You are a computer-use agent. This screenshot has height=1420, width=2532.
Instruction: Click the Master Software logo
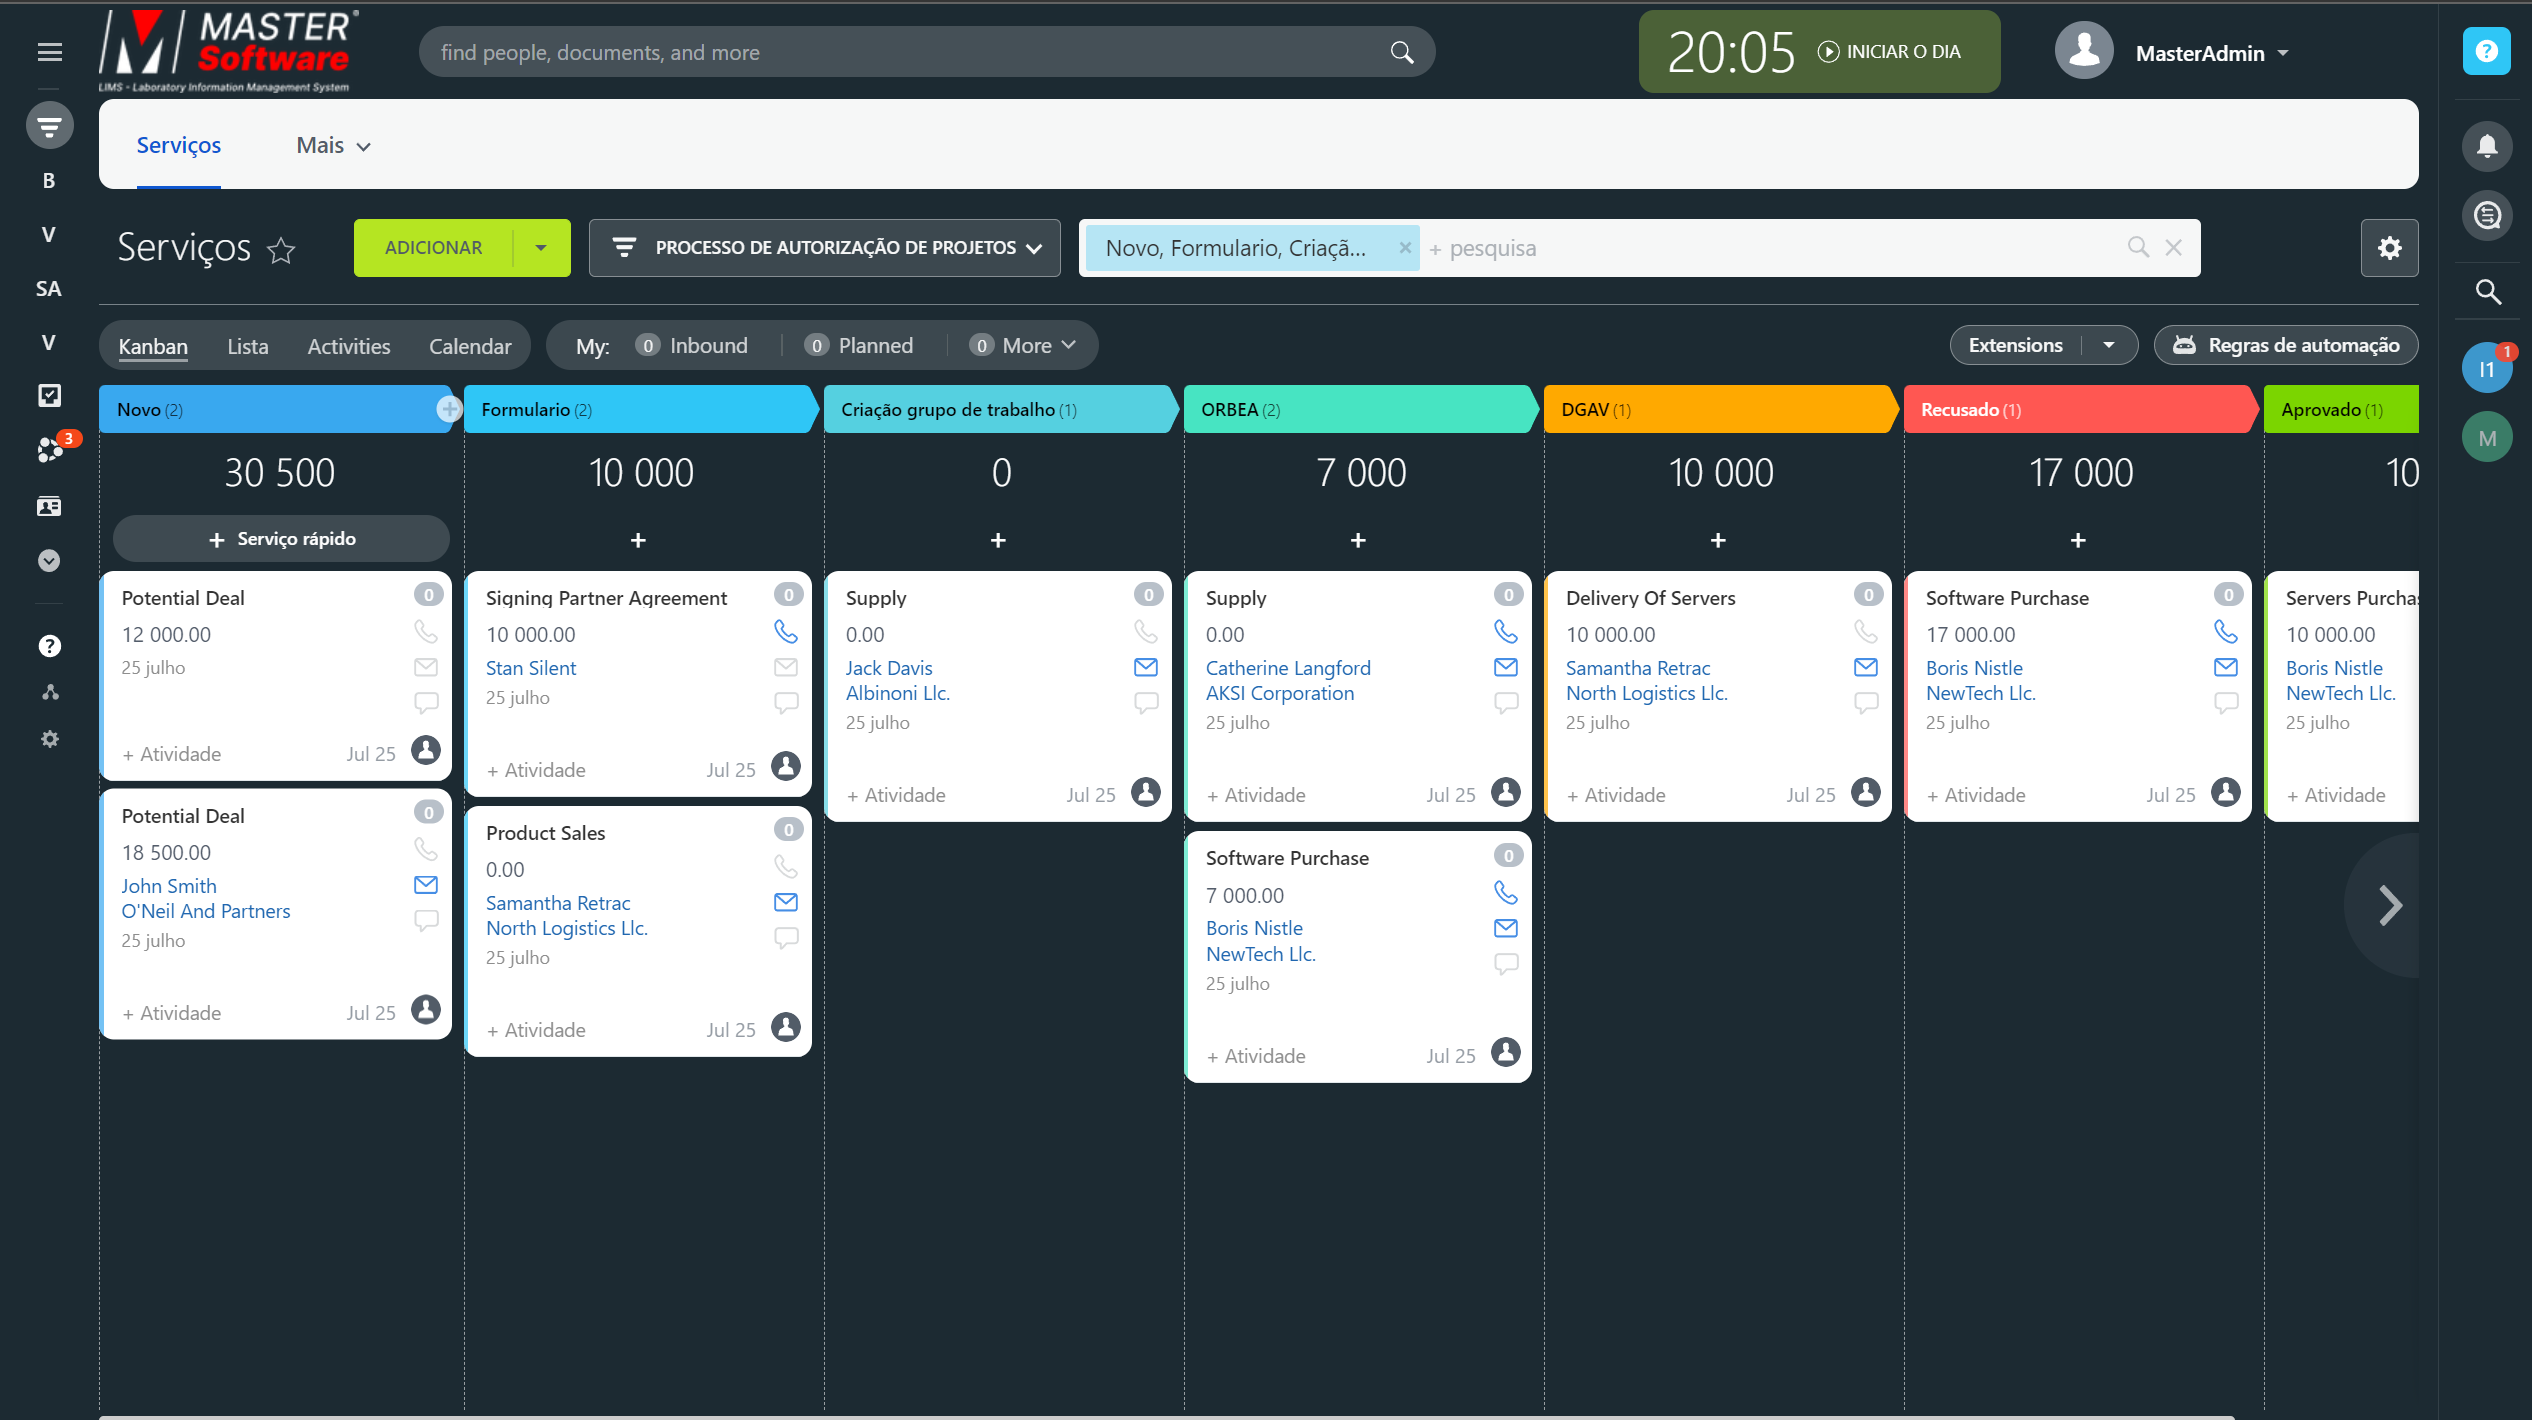point(229,50)
